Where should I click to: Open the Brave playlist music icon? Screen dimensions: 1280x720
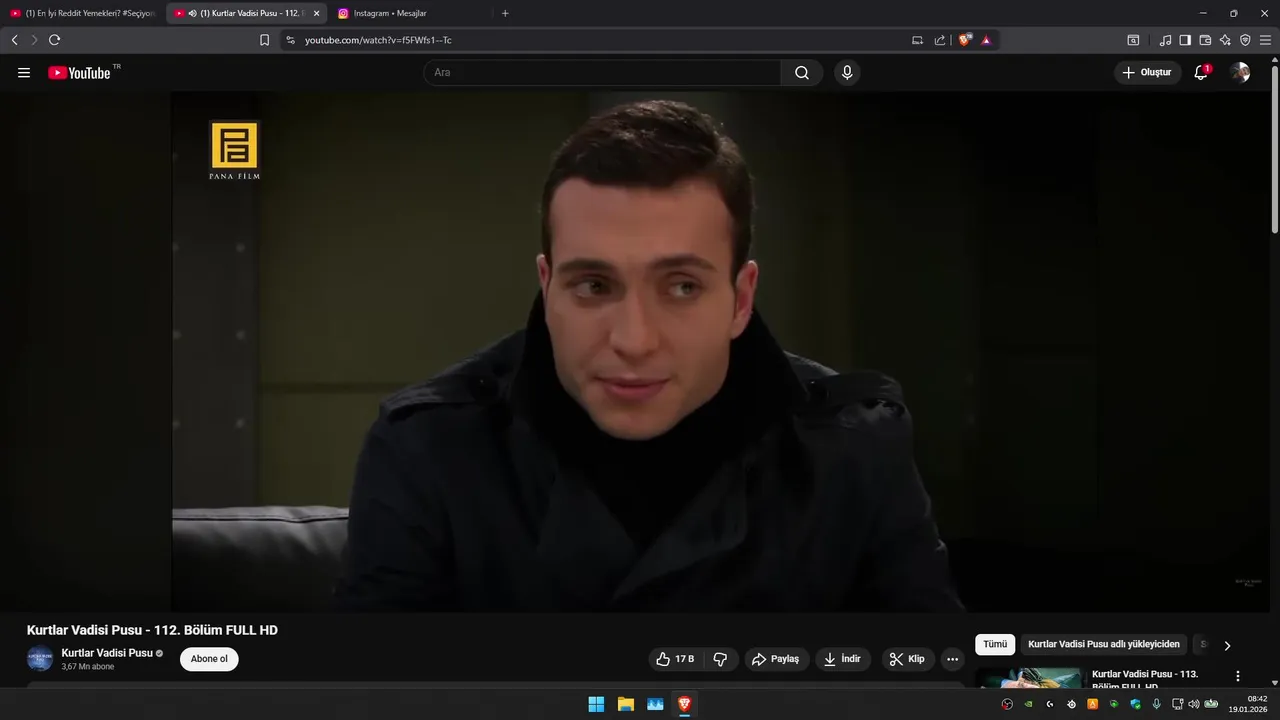pyautogui.click(x=1165, y=40)
